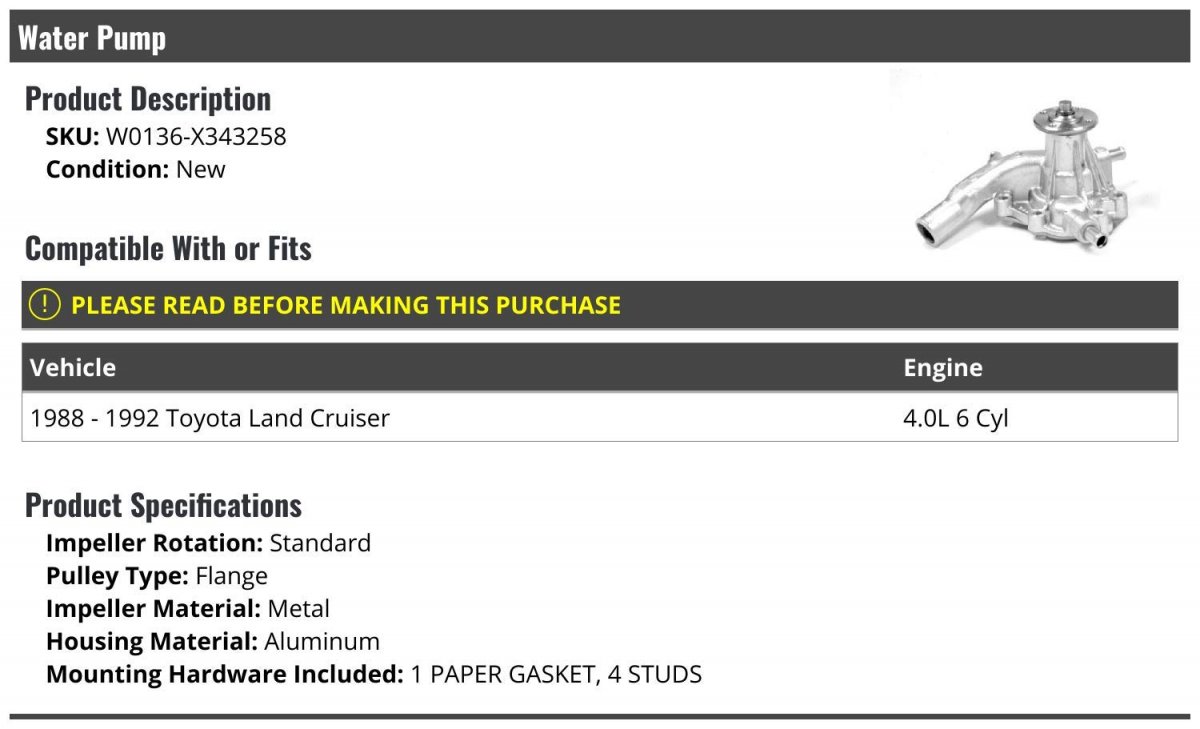Click the SKU label
The height and width of the screenshot is (729, 1200).
(x=73, y=137)
